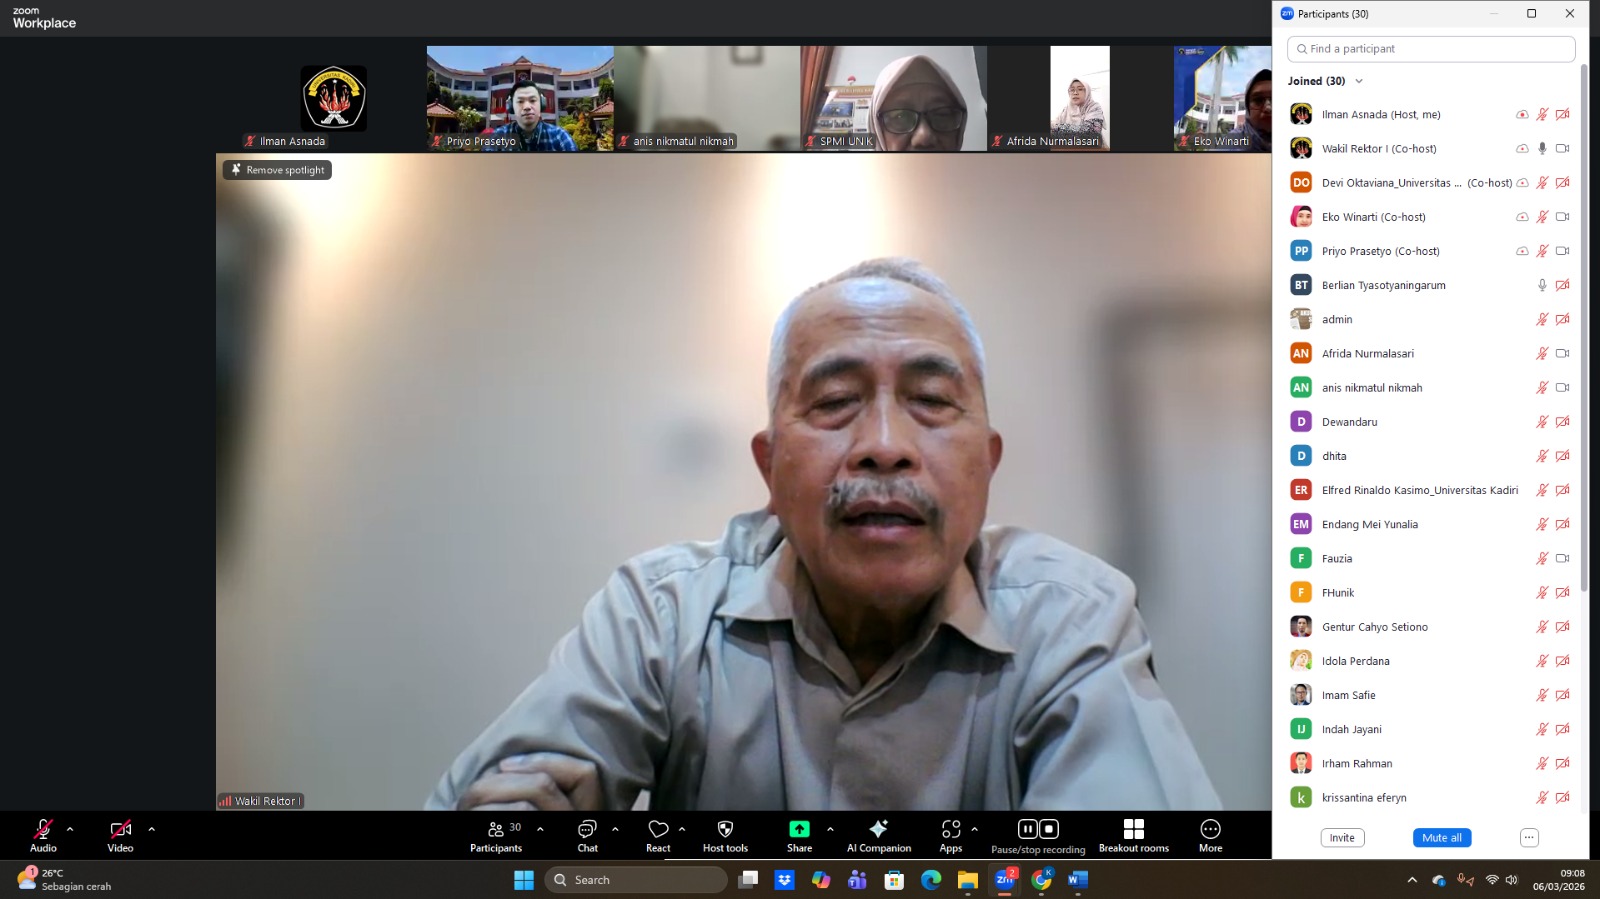The height and width of the screenshot is (899, 1600).
Task: Expand audio options arrow next to Audio
Action: pos(70,829)
